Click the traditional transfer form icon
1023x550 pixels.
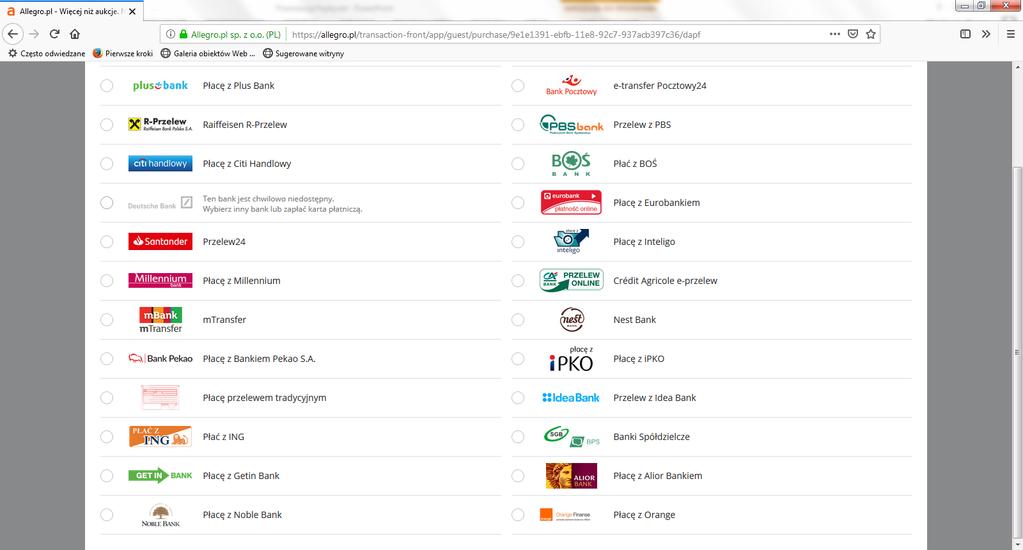[x=160, y=397]
